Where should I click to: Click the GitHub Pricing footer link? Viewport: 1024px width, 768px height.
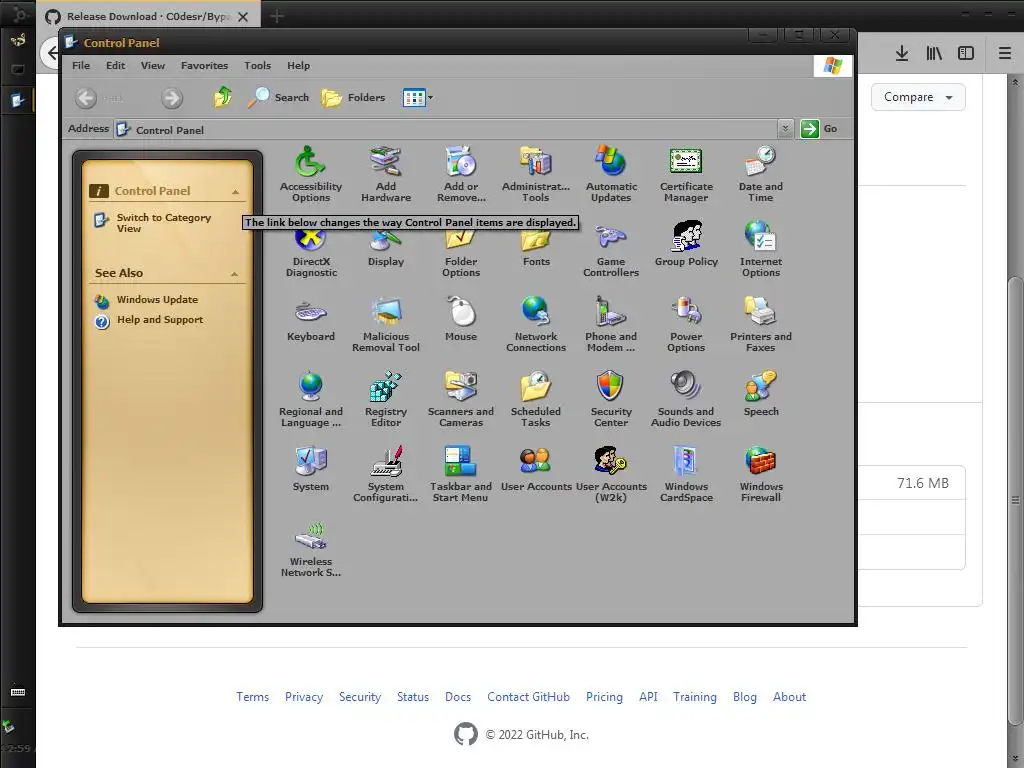point(604,697)
